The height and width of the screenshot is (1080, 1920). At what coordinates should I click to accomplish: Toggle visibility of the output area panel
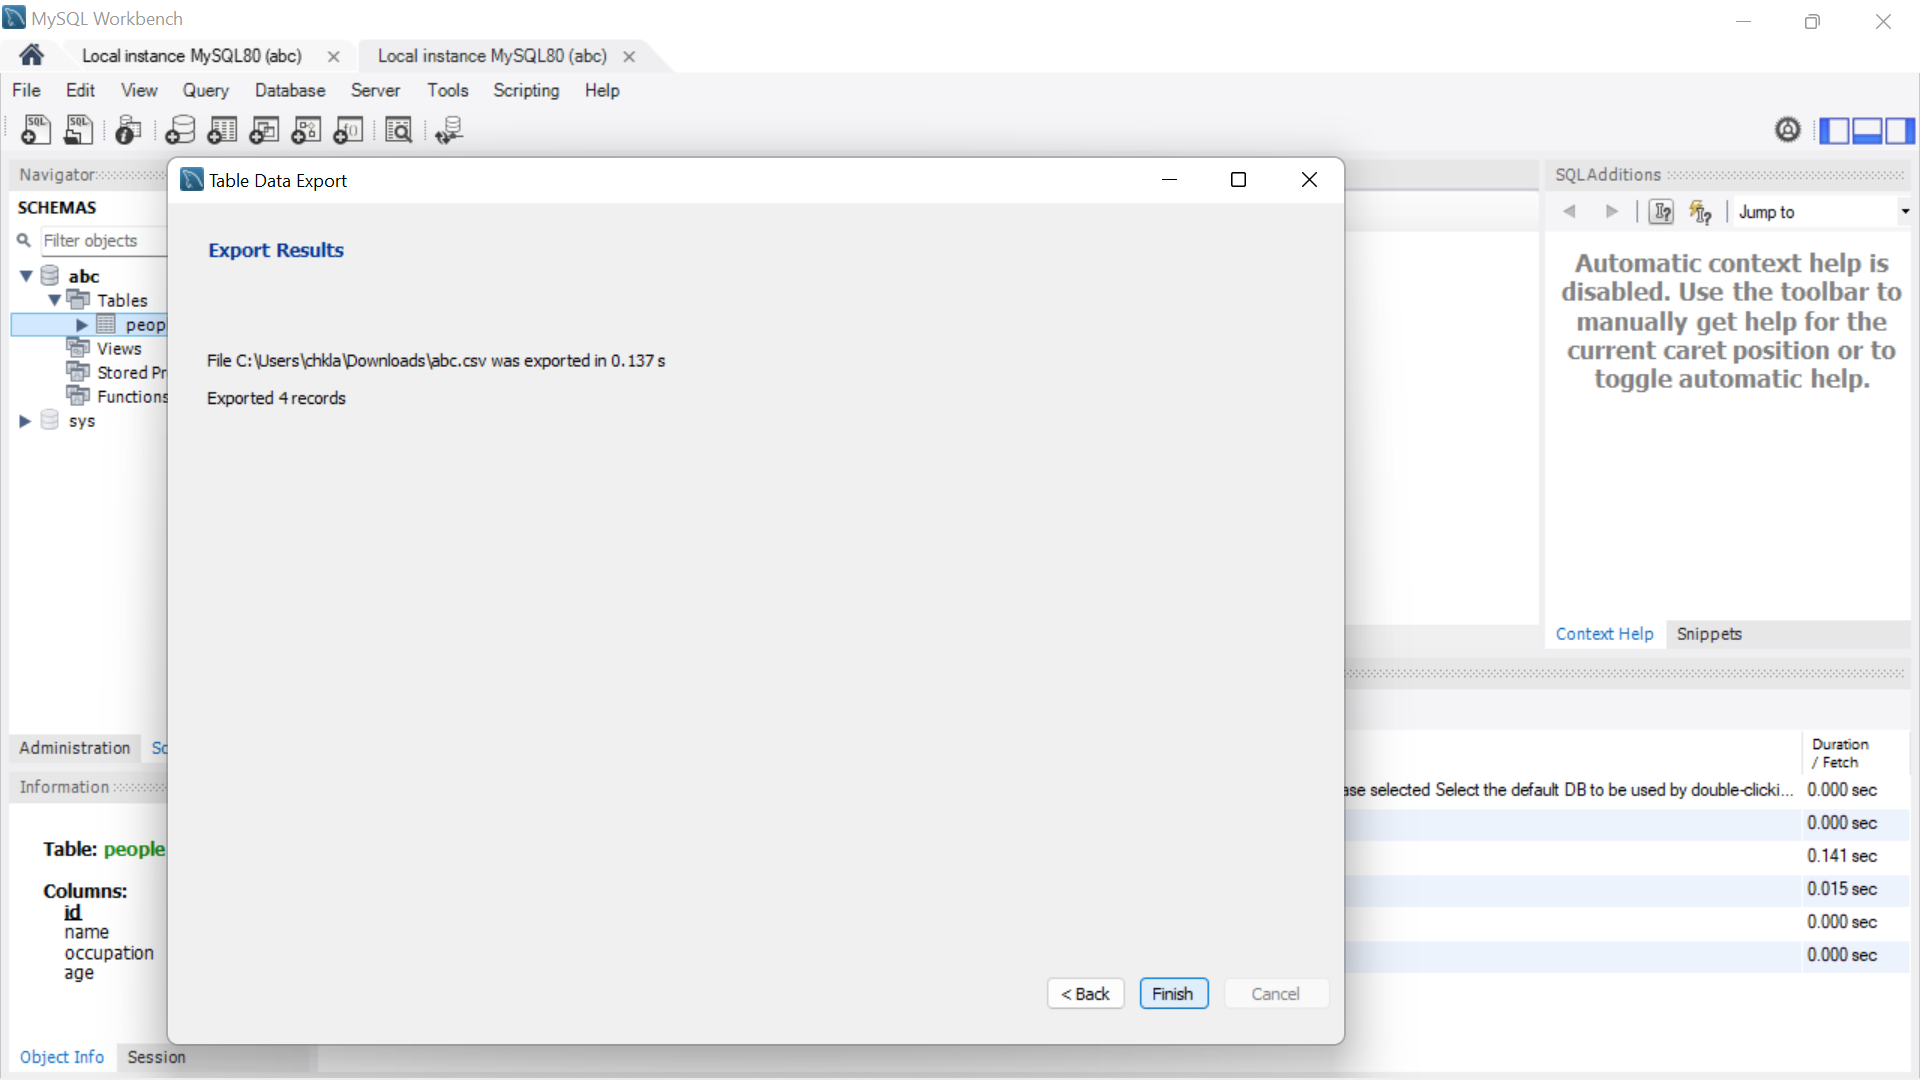tap(1867, 130)
